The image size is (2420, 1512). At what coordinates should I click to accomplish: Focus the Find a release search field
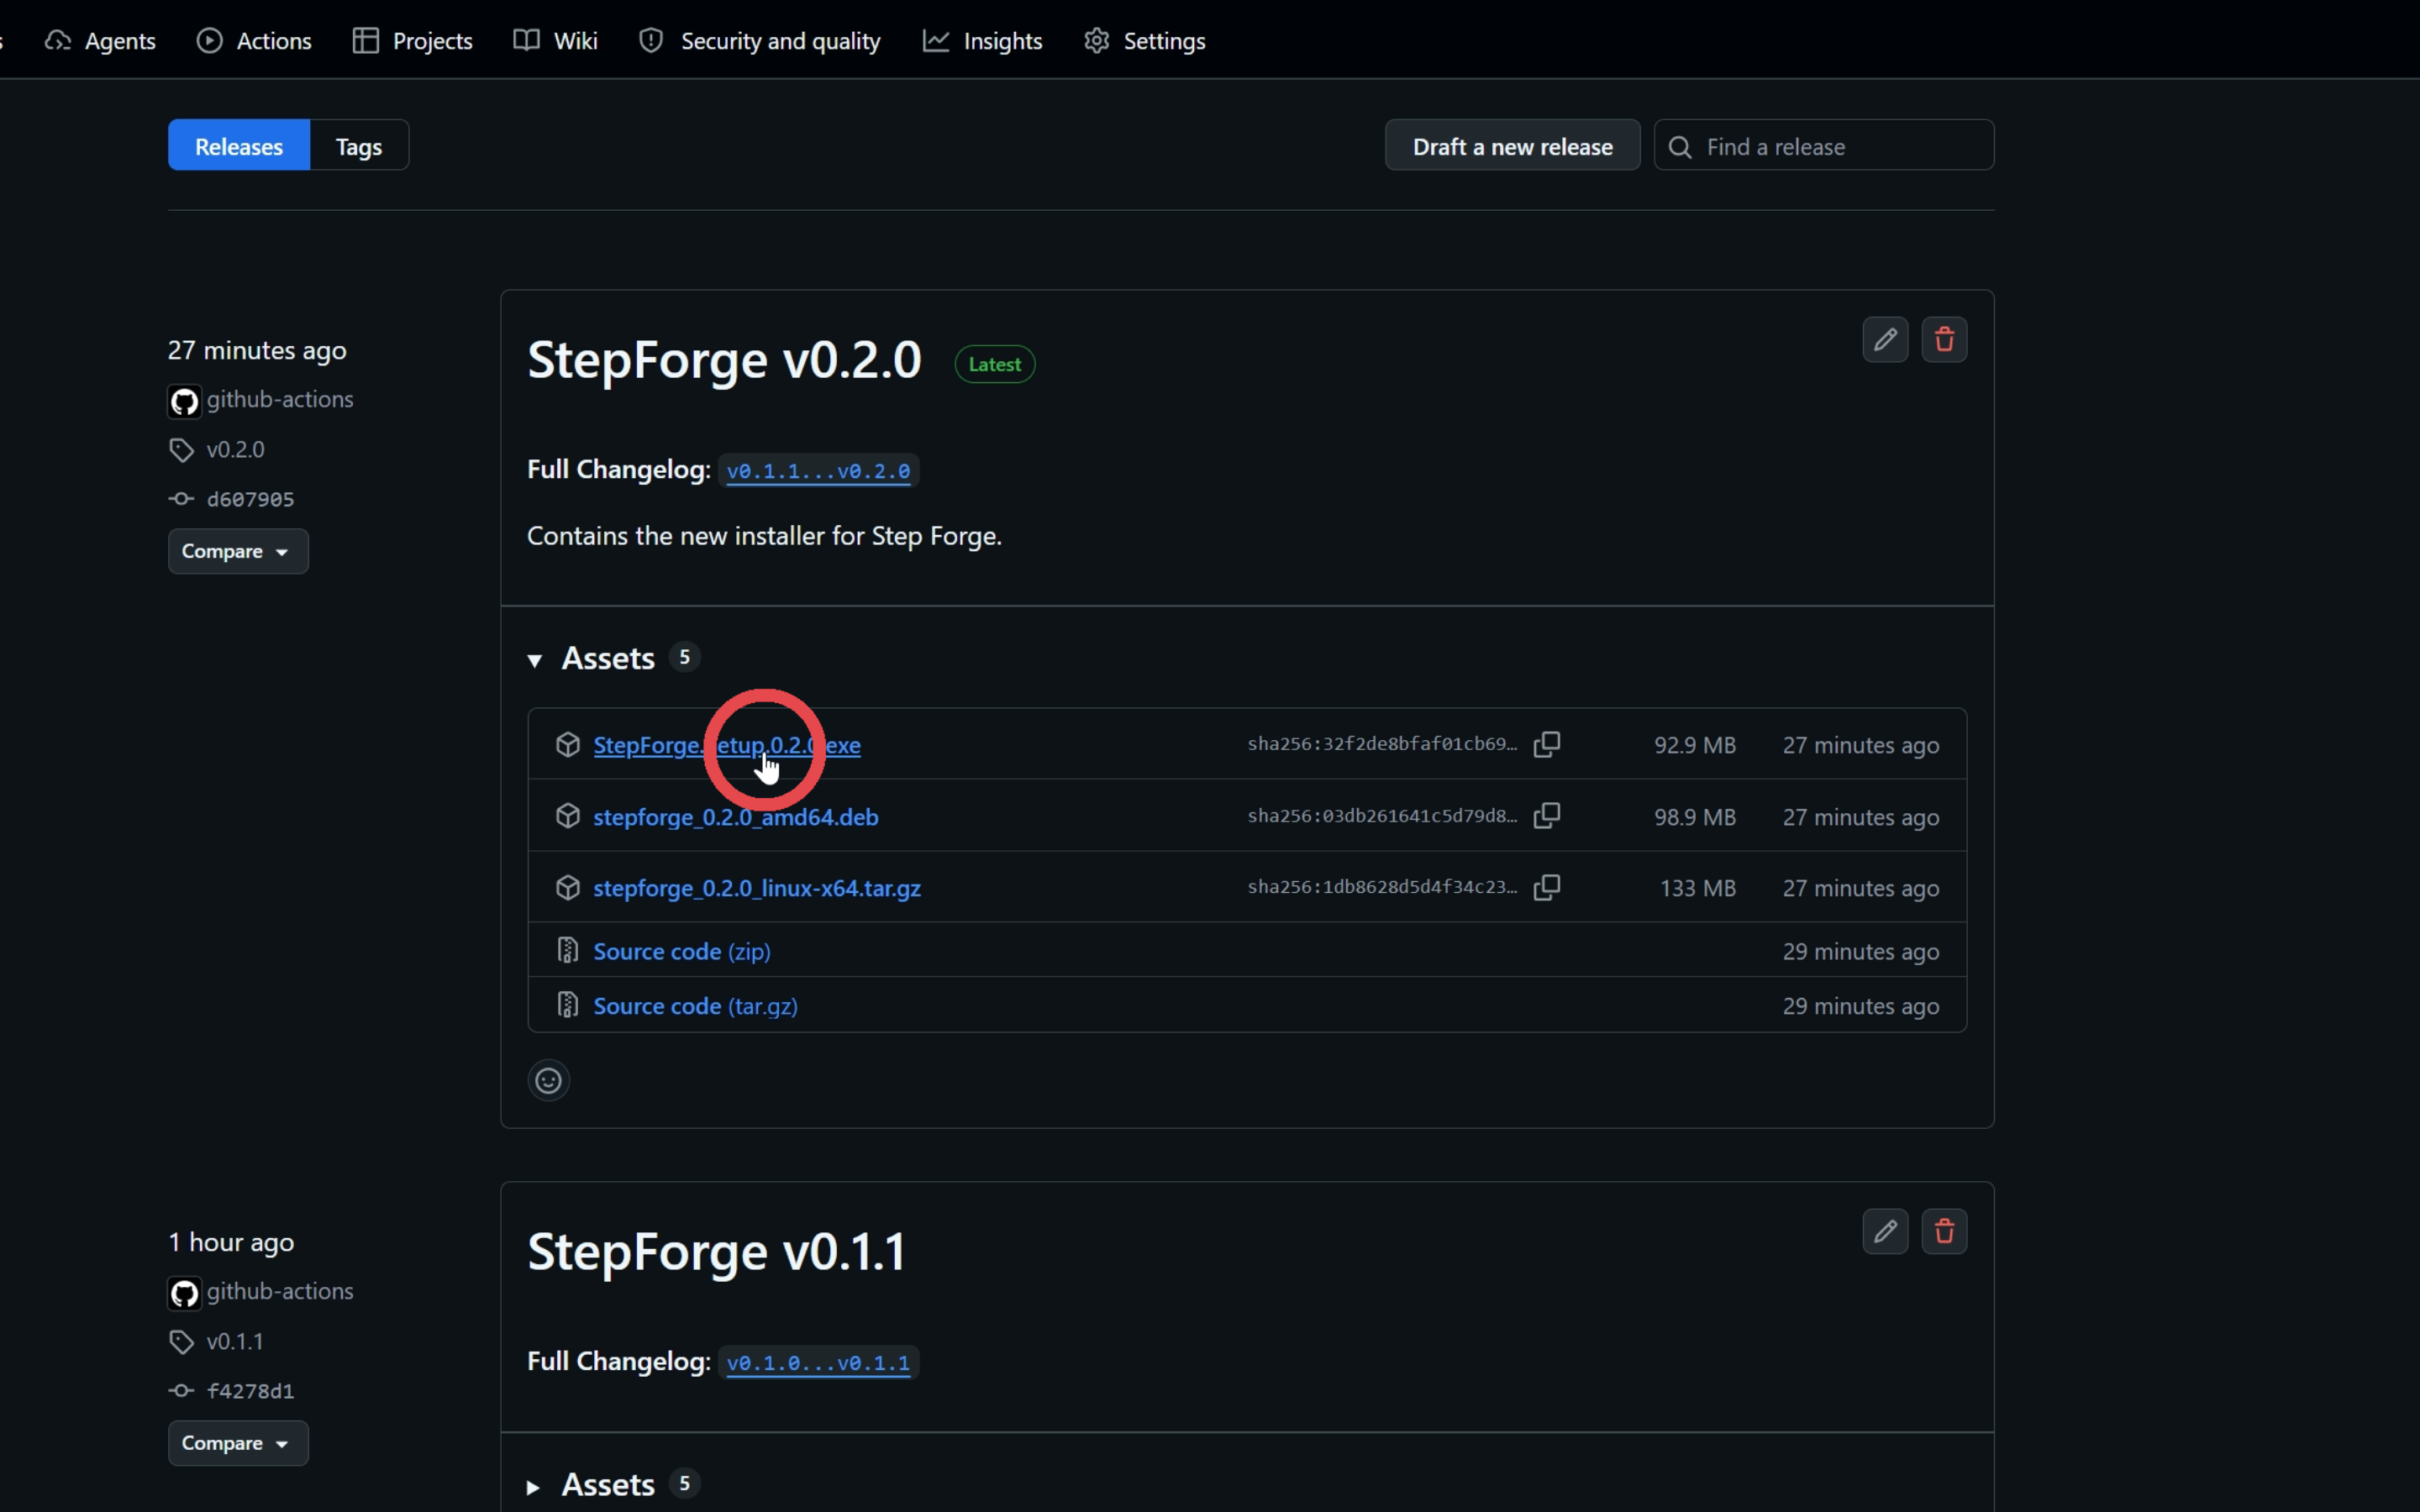[x=1824, y=146]
